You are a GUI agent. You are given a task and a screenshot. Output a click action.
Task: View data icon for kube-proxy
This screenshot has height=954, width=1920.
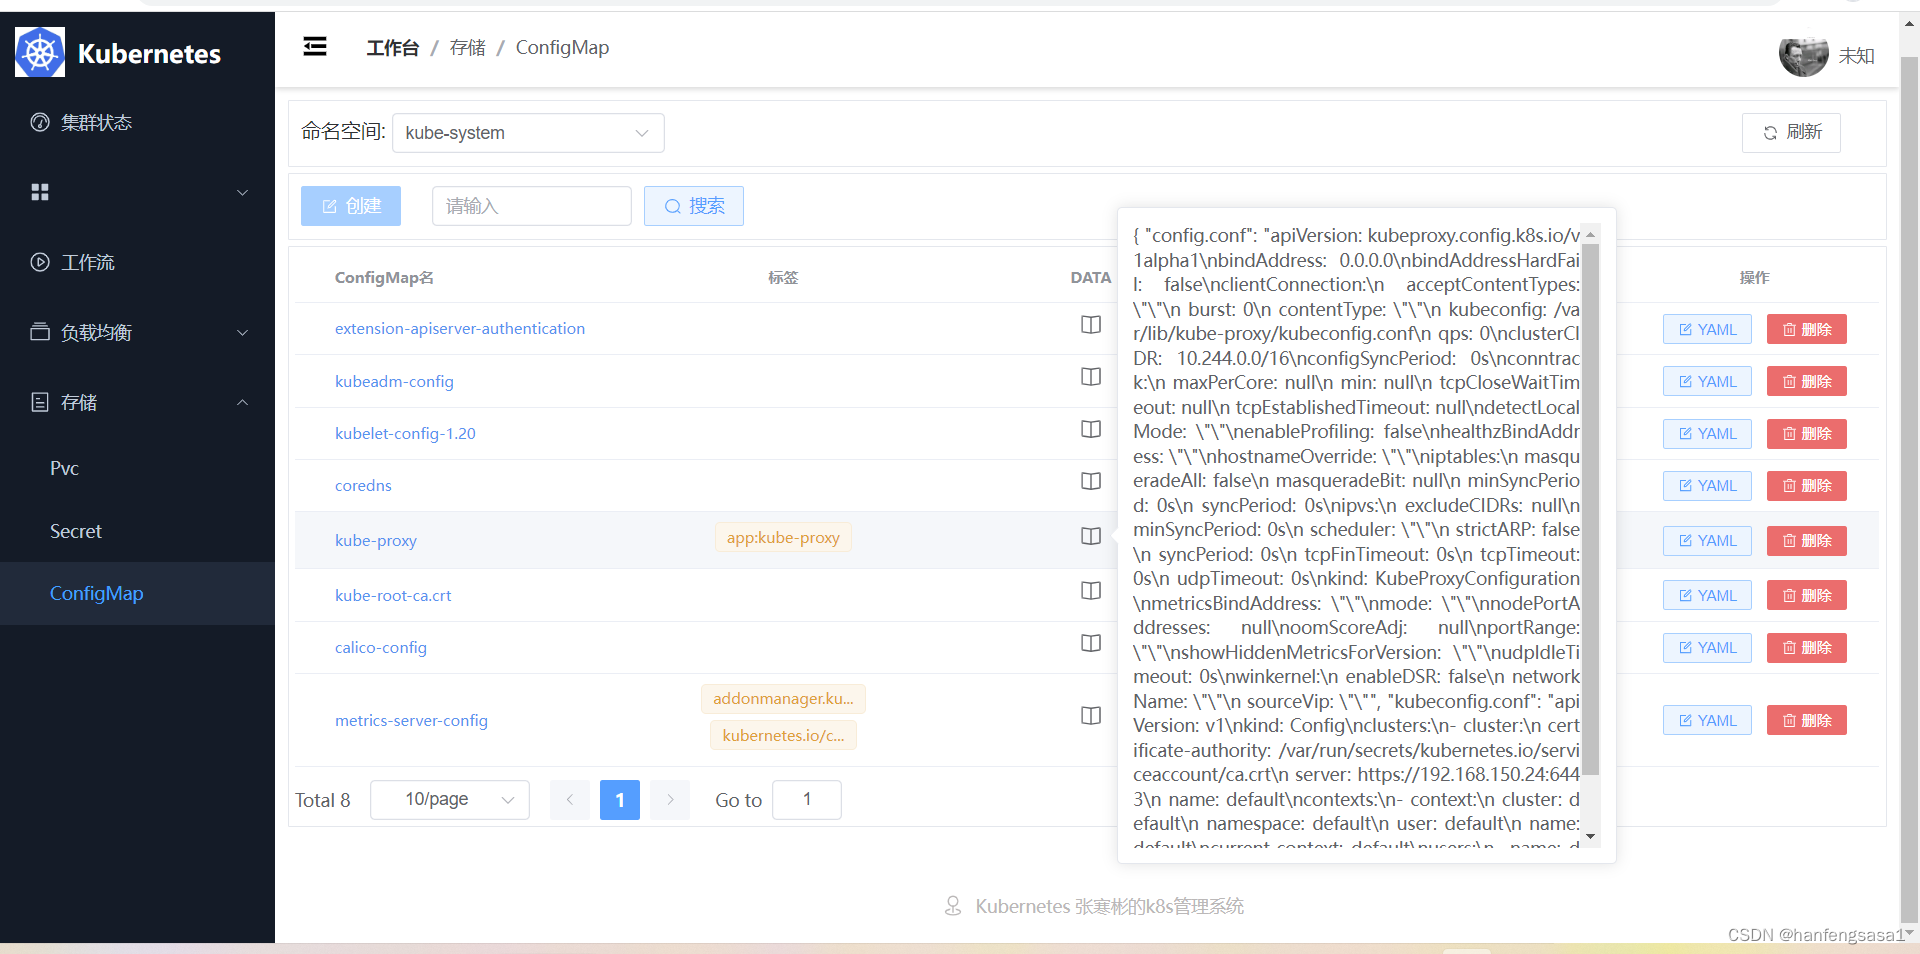click(1091, 536)
